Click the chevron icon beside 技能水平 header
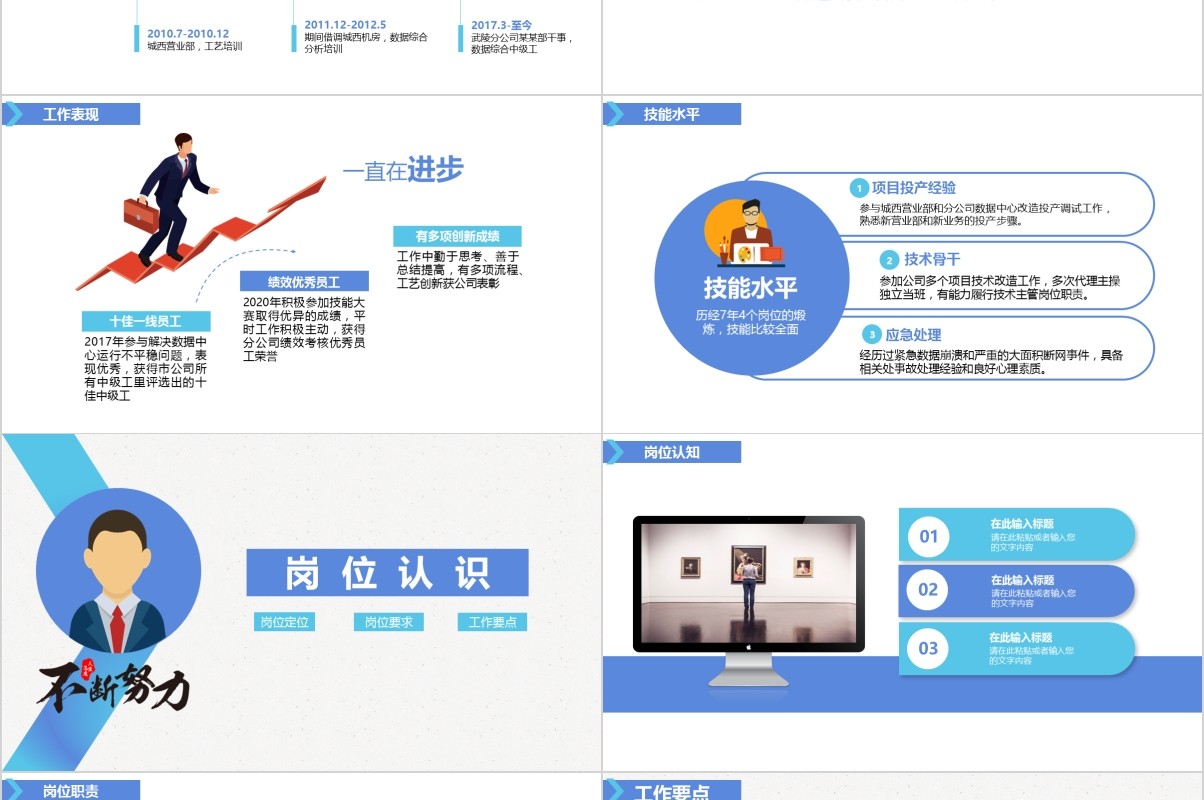1204x800 pixels. (x=613, y=114)
